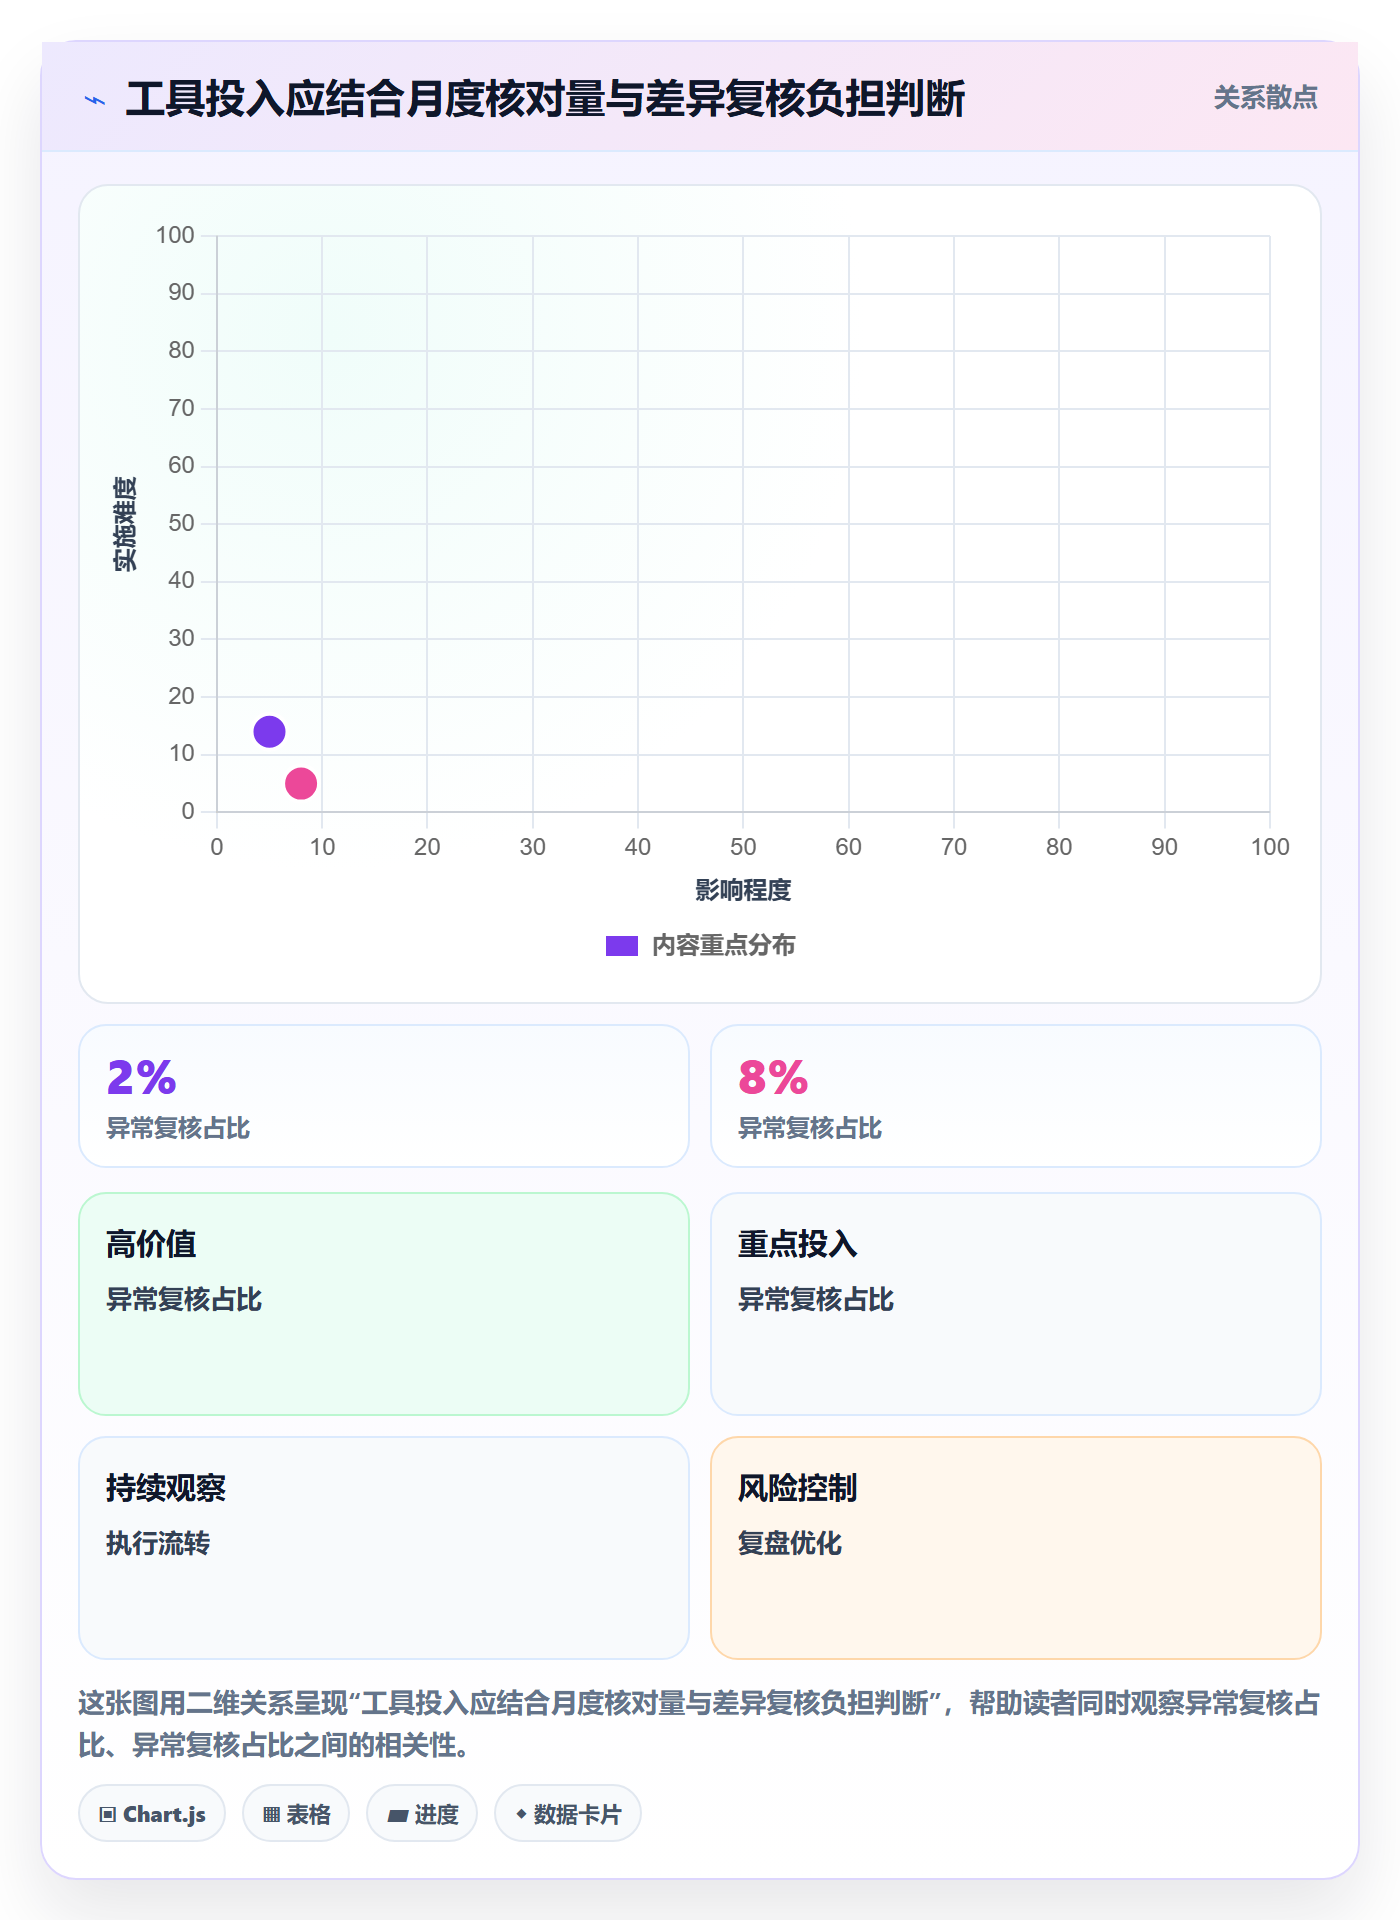Open the 高价值 quadrant card
Viewport: 1400px width, 1920px height.
point(384,1304)
